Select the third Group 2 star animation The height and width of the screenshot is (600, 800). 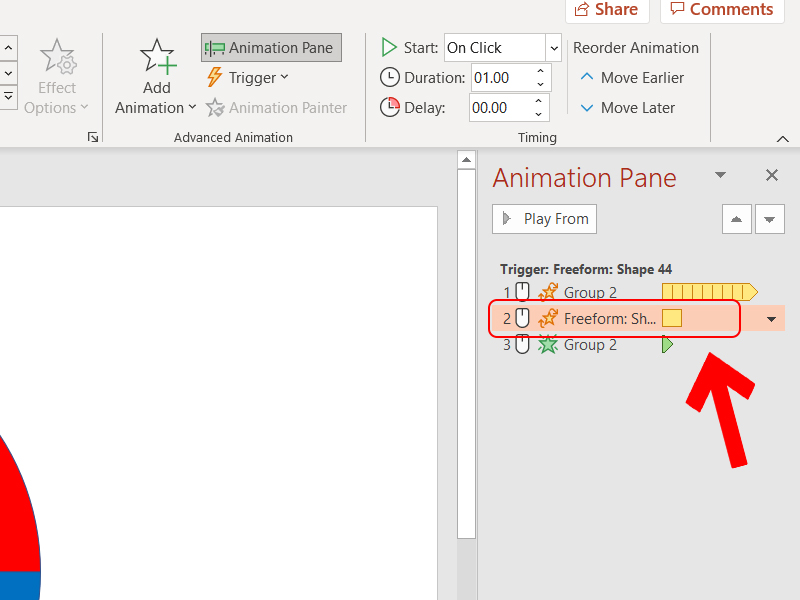point(590,345)
